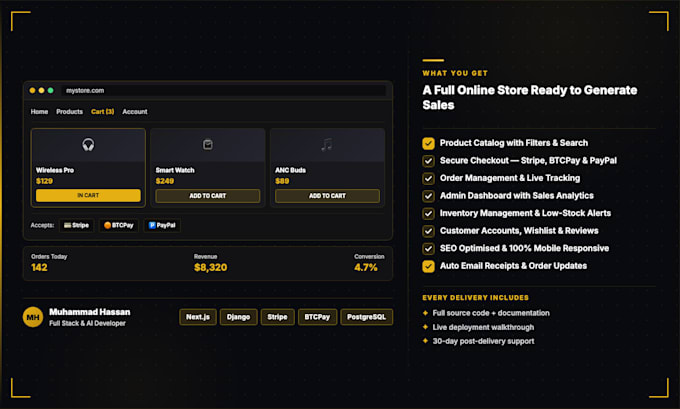Click the Orders Today value 142
Viewport: 680px width, 409px height.
click(39, 267)
